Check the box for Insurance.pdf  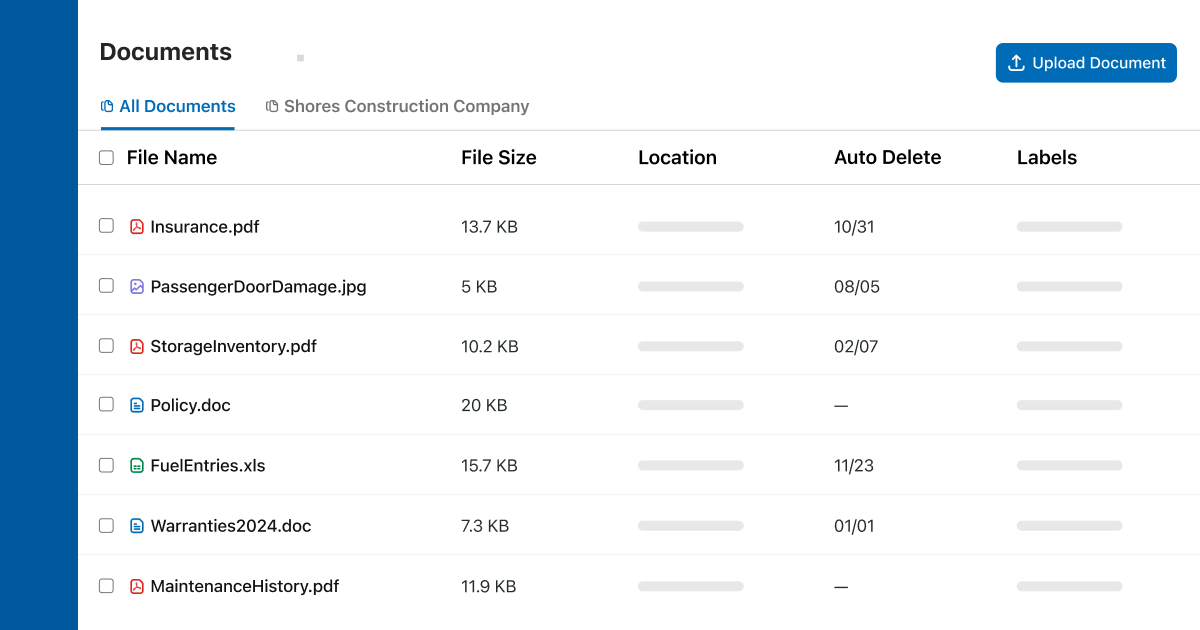coord(106,226)
